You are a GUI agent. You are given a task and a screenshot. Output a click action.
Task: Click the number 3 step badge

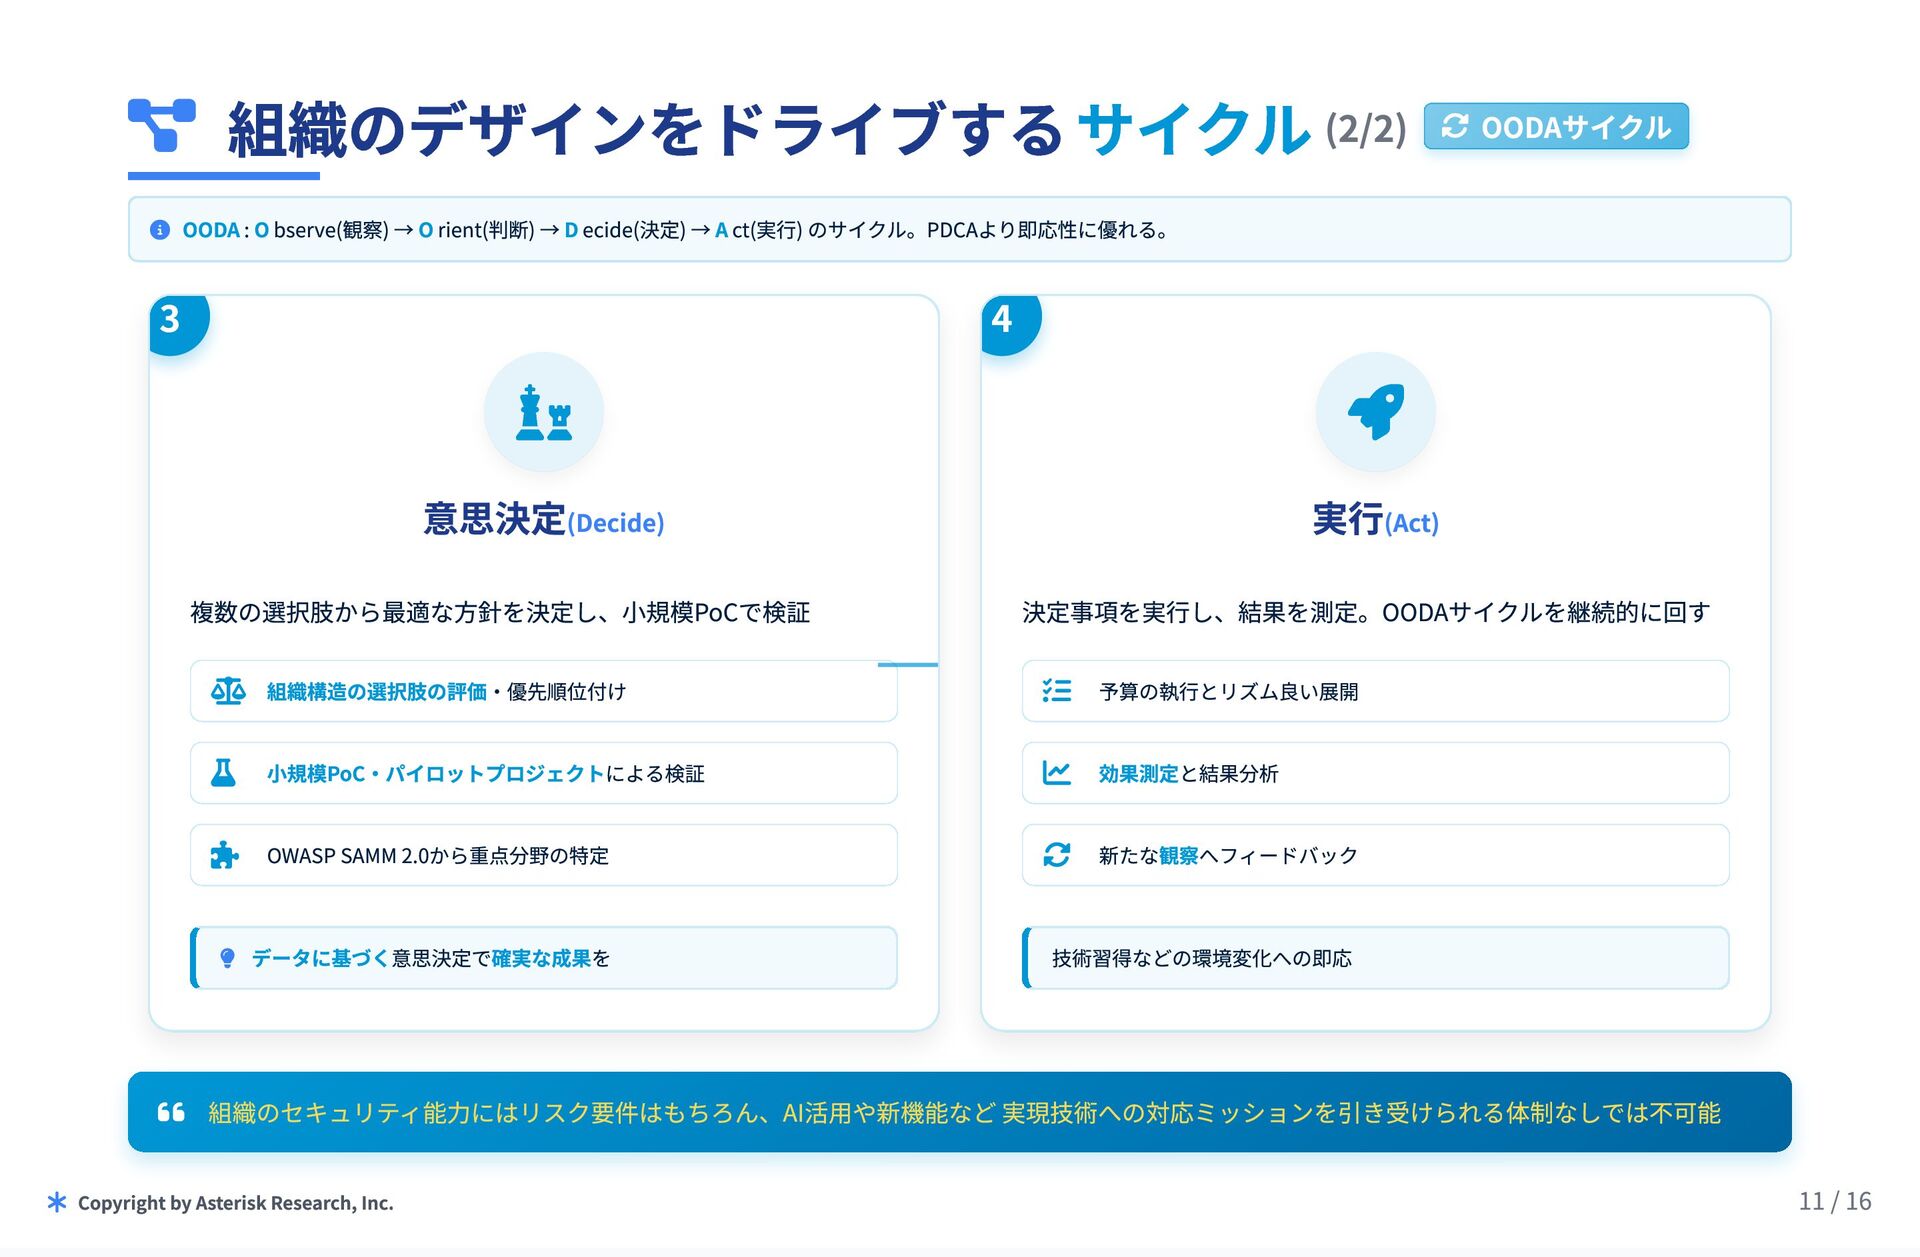click(172, 320)
